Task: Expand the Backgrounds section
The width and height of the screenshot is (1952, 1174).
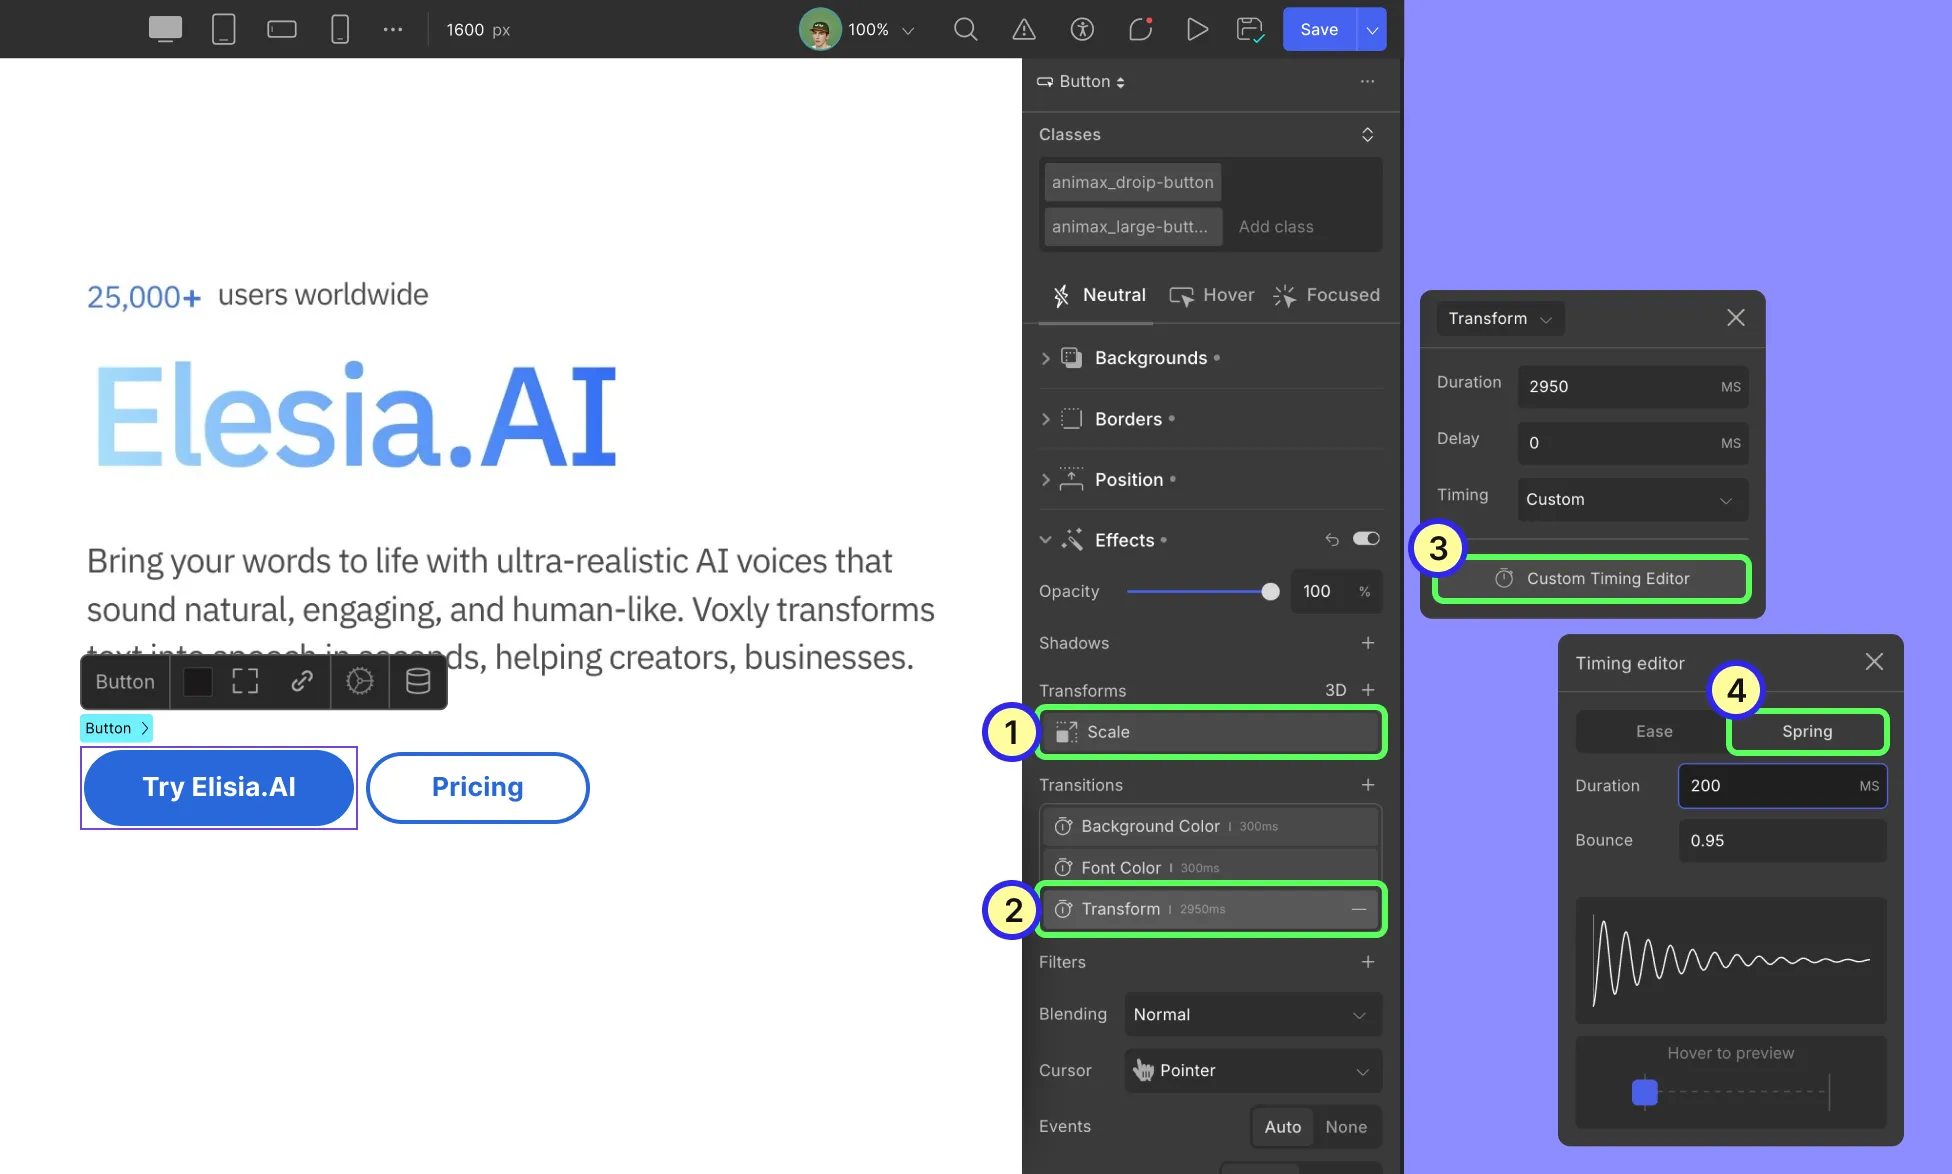Action: 1045,358
